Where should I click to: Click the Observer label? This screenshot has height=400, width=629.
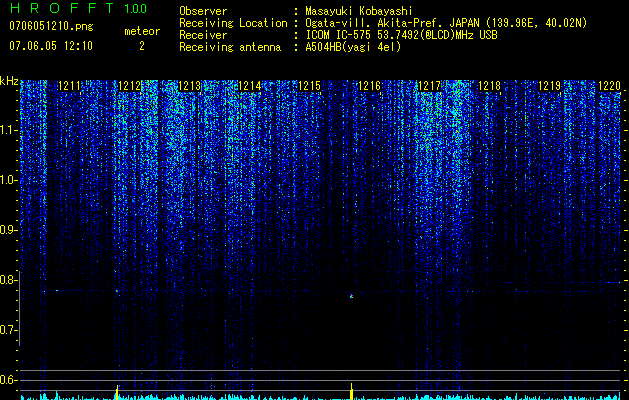tap(203, 11)
